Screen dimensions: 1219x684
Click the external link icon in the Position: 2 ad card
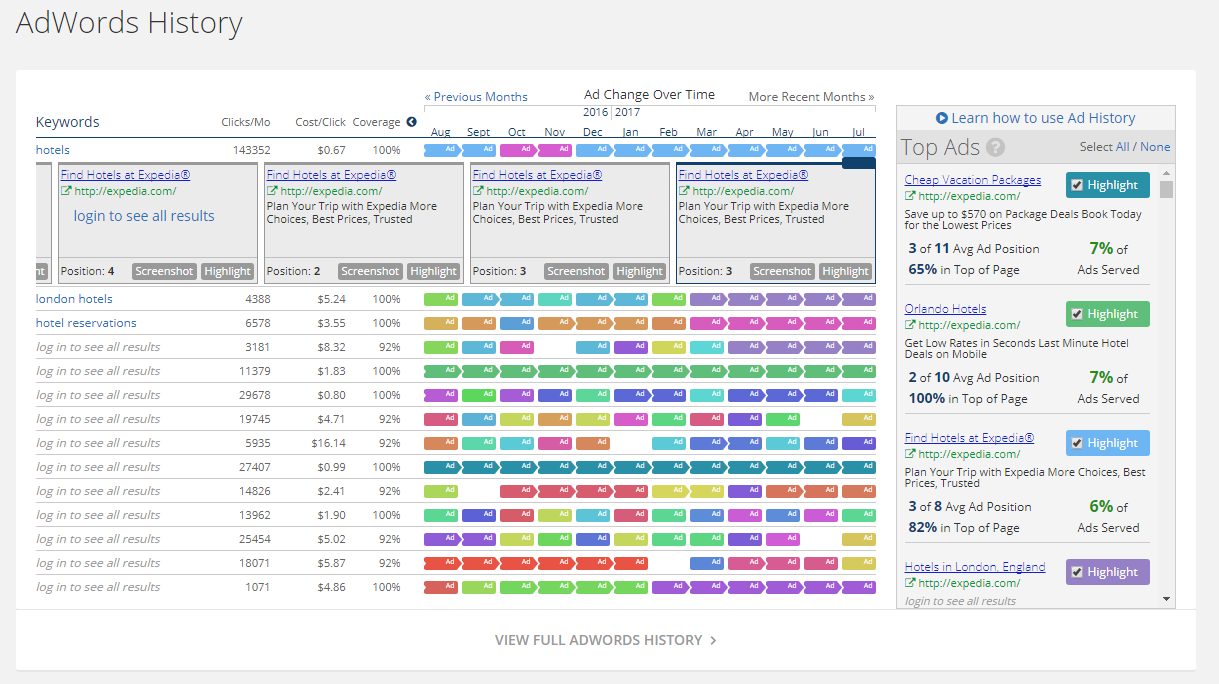pyautogui.click(x=272, y=191)
